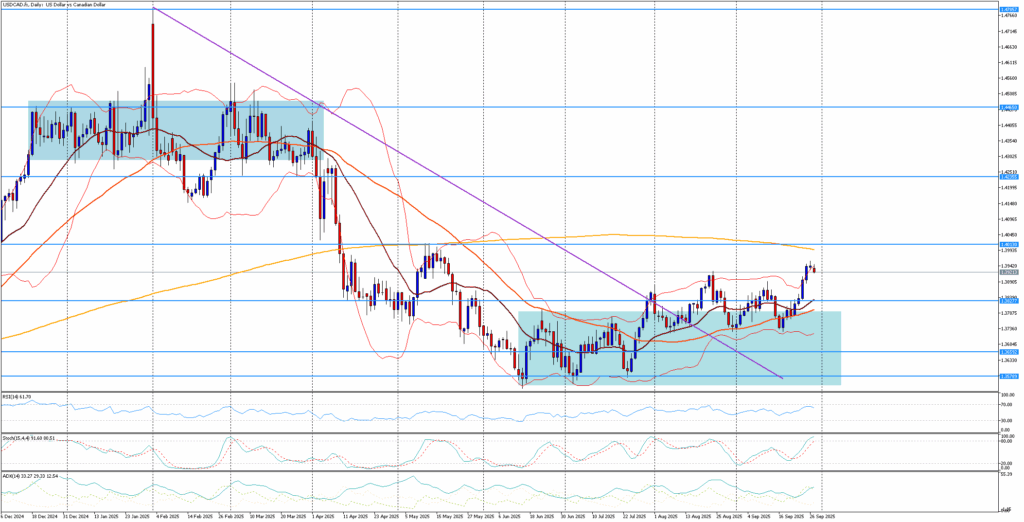Select the yellow long-term moving average line

pos(600,236)
